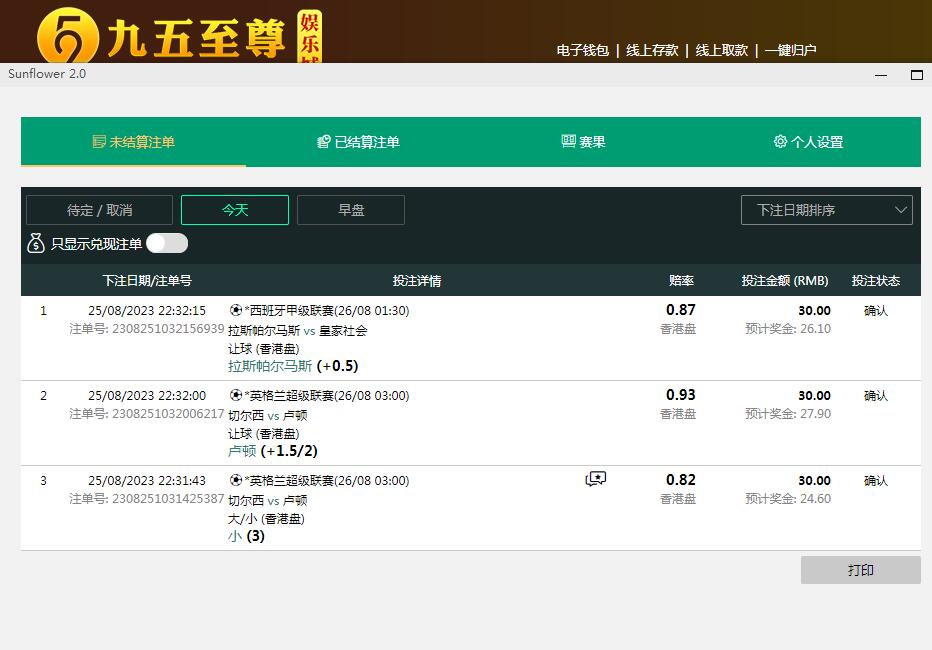Click 卢顿 (+1.5/2) selection
Screen dimensions: 932x650
click(x=273, y=451)
